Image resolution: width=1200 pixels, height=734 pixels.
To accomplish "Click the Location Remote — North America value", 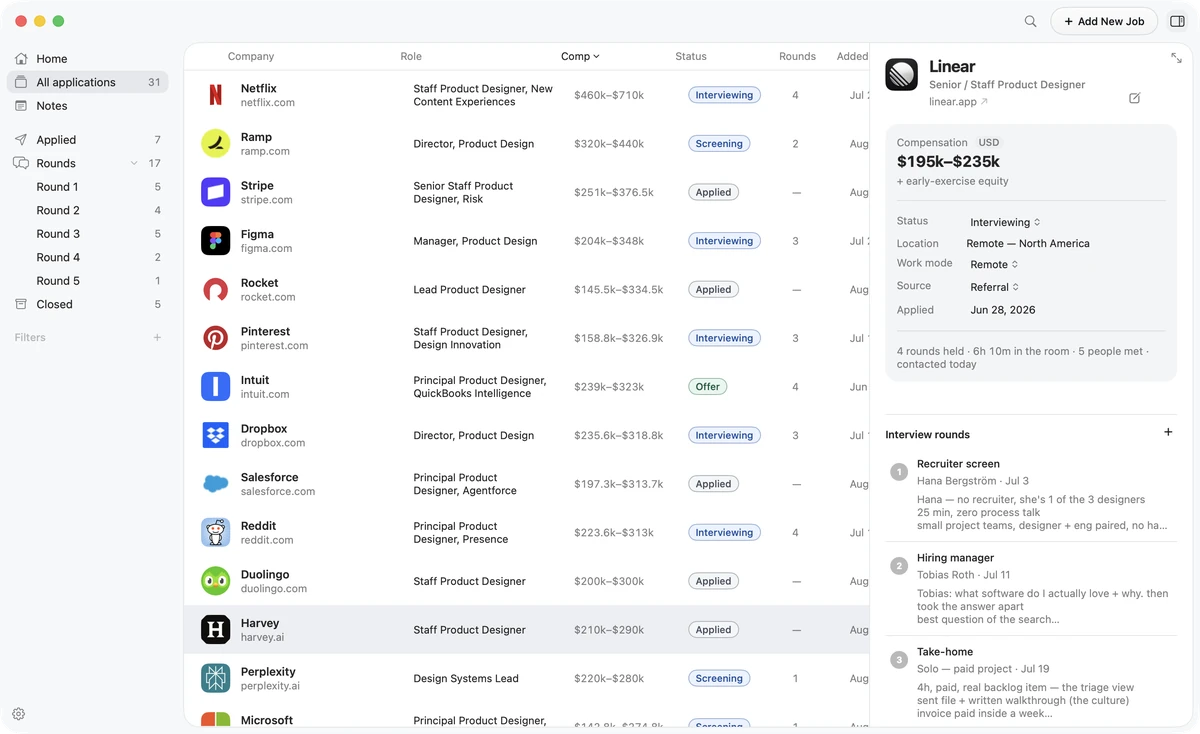I will 1028,243.
